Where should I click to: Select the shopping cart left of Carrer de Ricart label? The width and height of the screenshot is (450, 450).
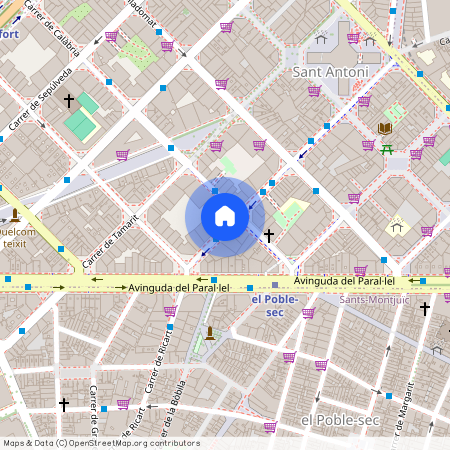click(x=123, y=404)
